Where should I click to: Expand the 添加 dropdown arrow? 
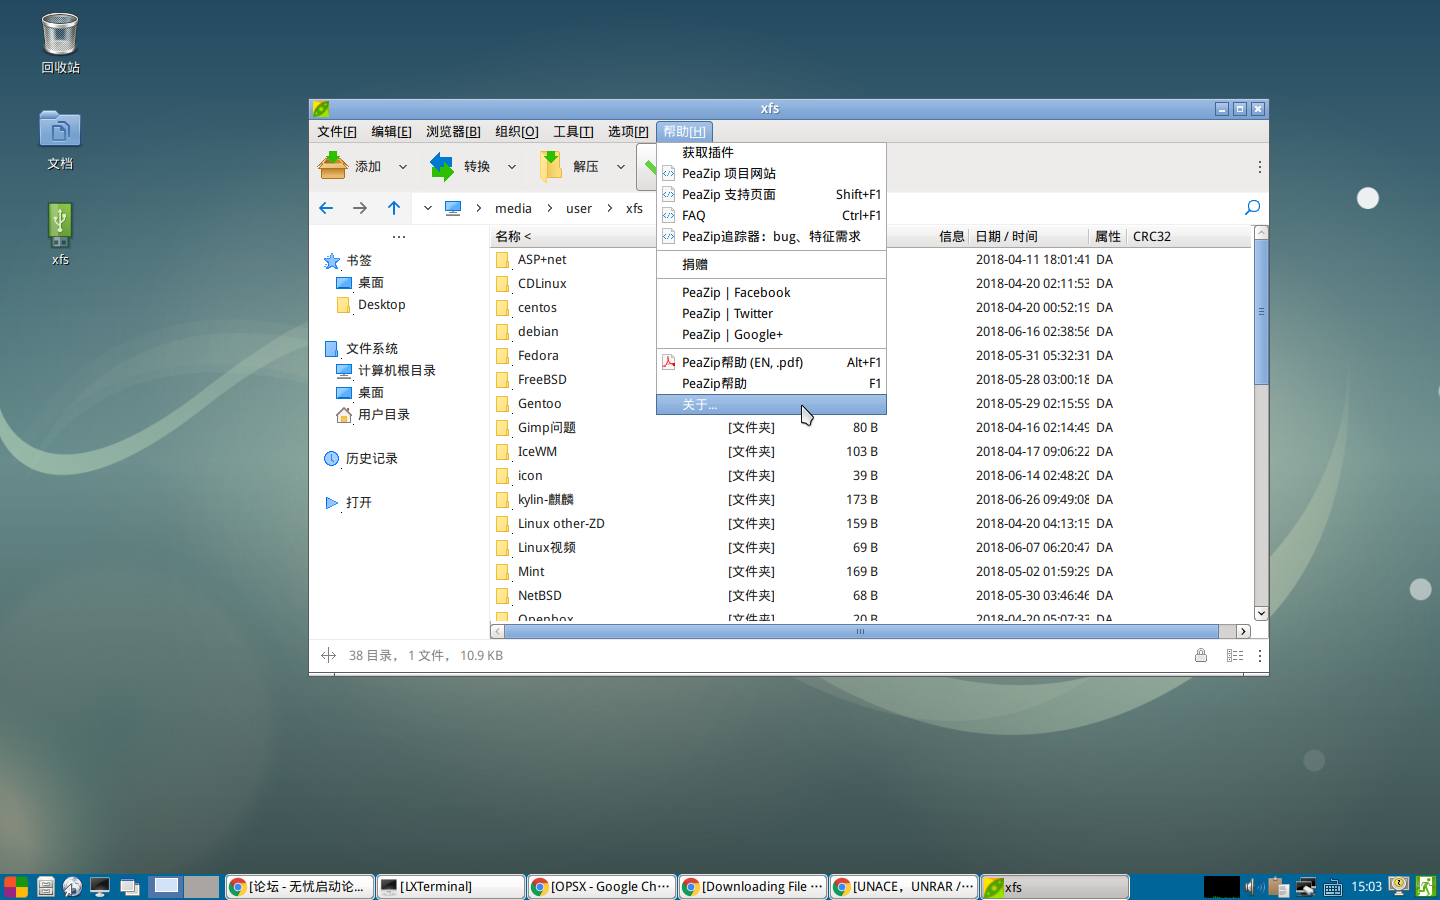click(x=403, y=167)
